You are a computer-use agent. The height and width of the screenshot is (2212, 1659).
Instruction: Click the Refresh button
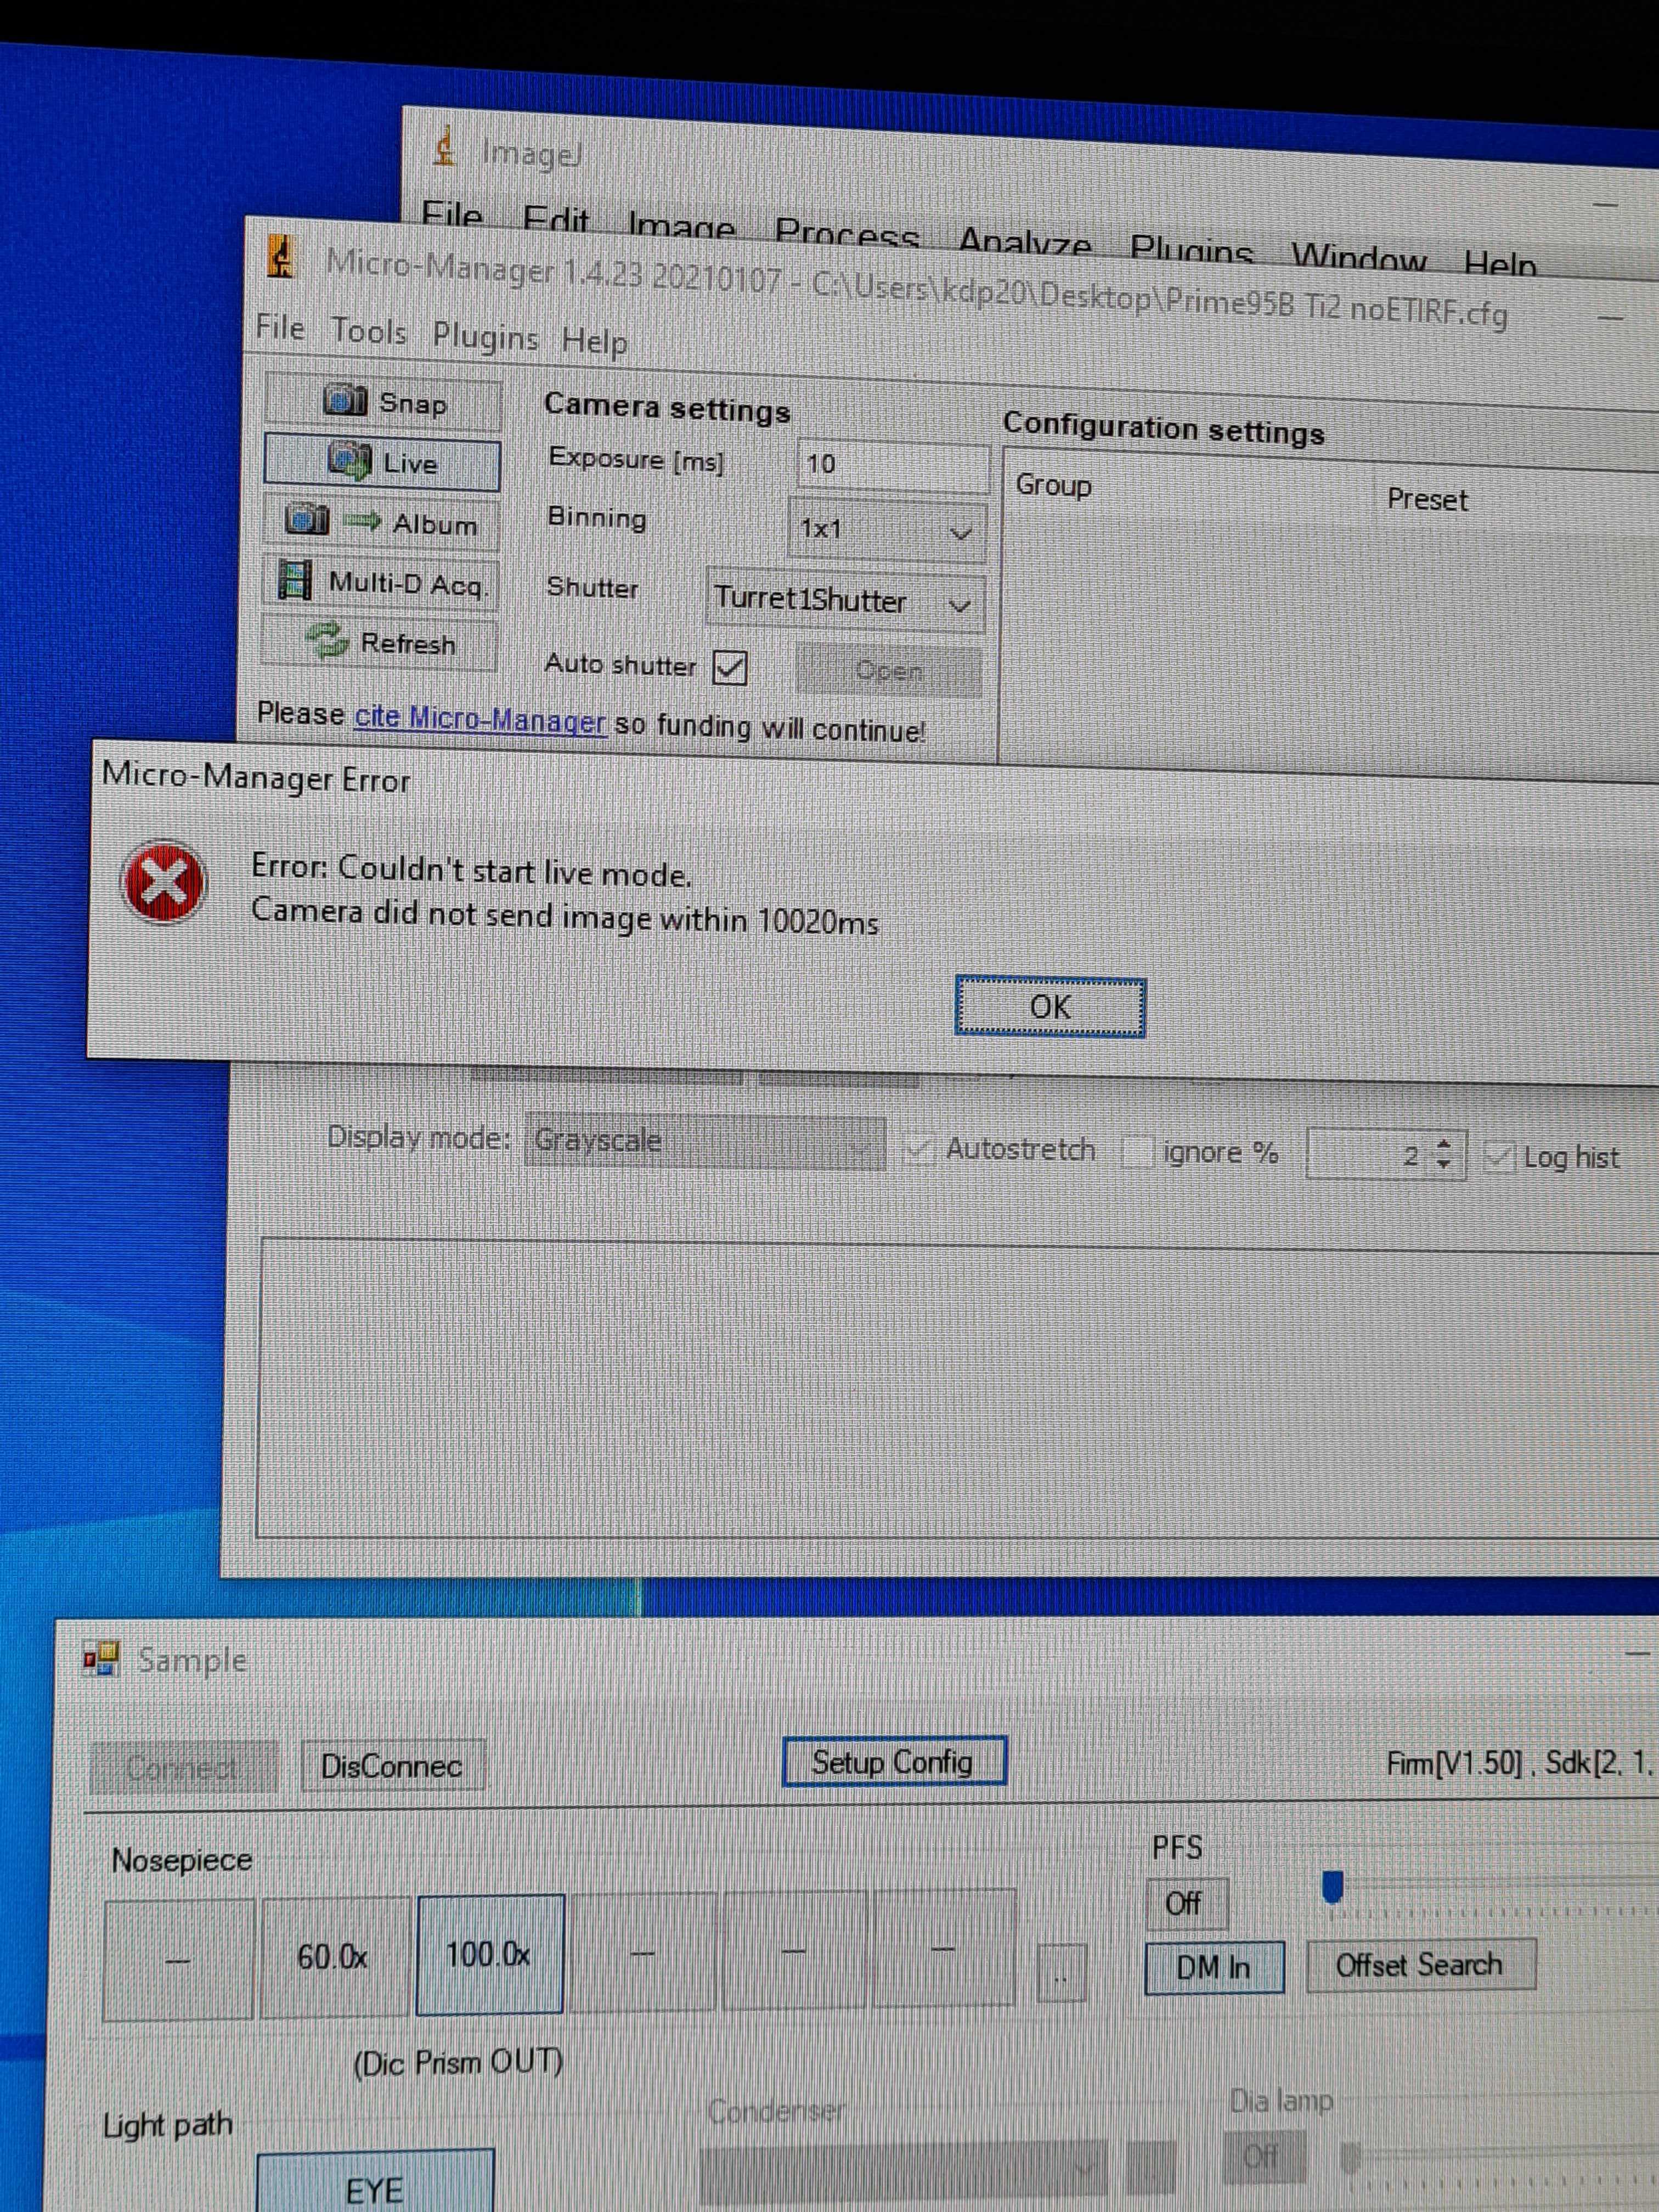pos(379,642)
